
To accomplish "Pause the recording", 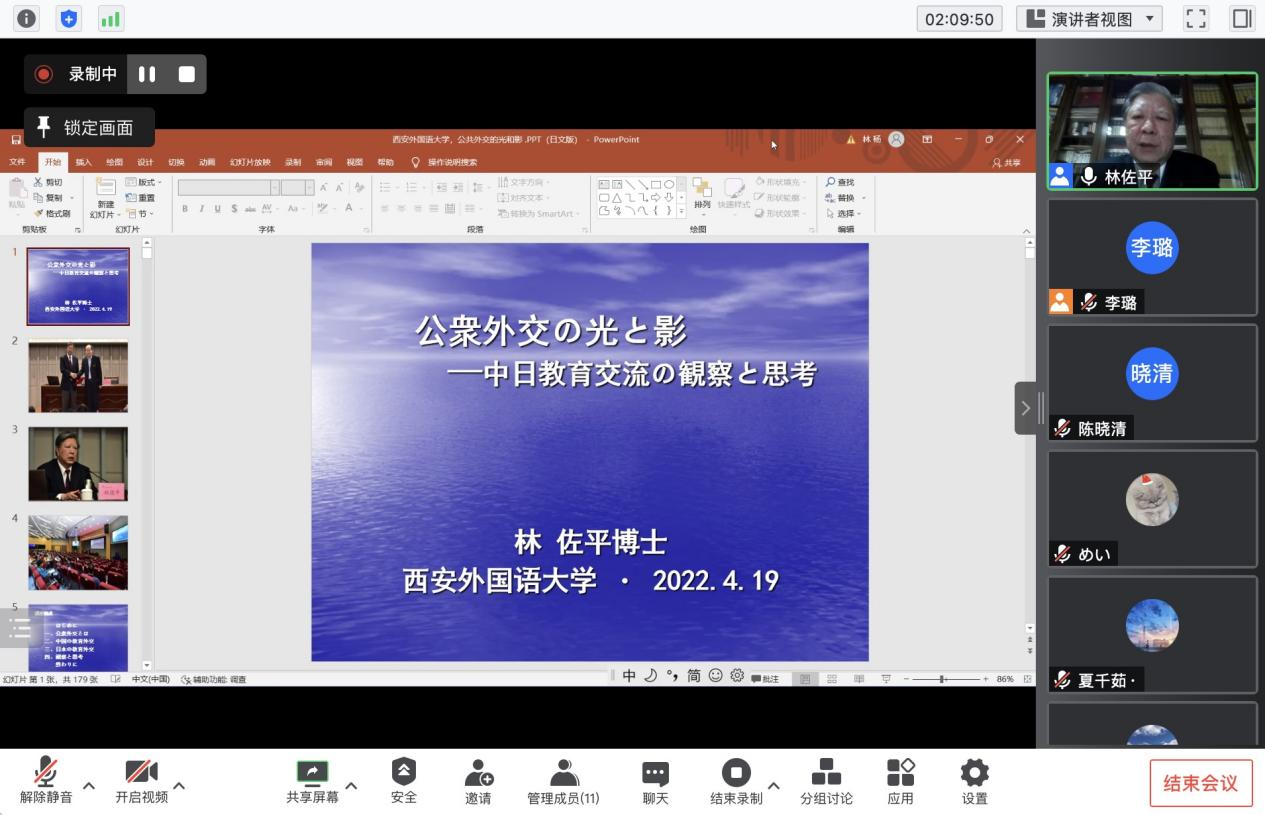I will [147, 74].
